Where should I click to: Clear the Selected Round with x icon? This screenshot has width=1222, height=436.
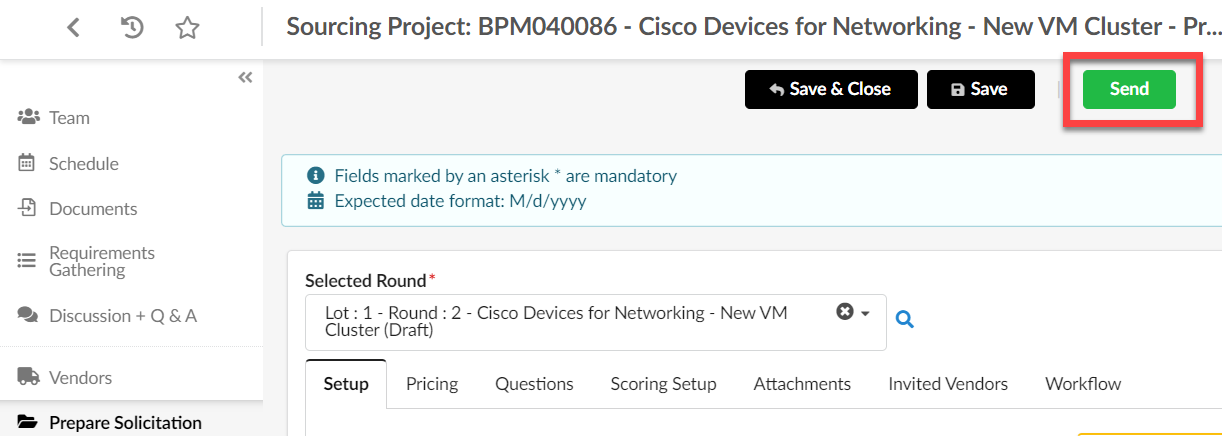(844, 312)
